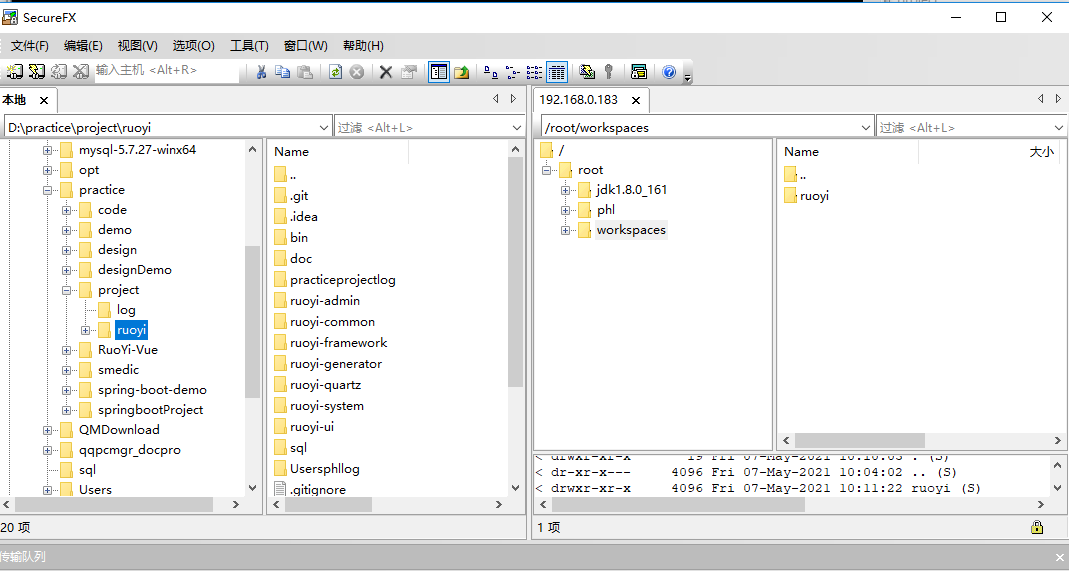The height and width of the screenshot is (571, 1069).
Task: Close the 192.168.0.183 tab
Action: point(635,101)
